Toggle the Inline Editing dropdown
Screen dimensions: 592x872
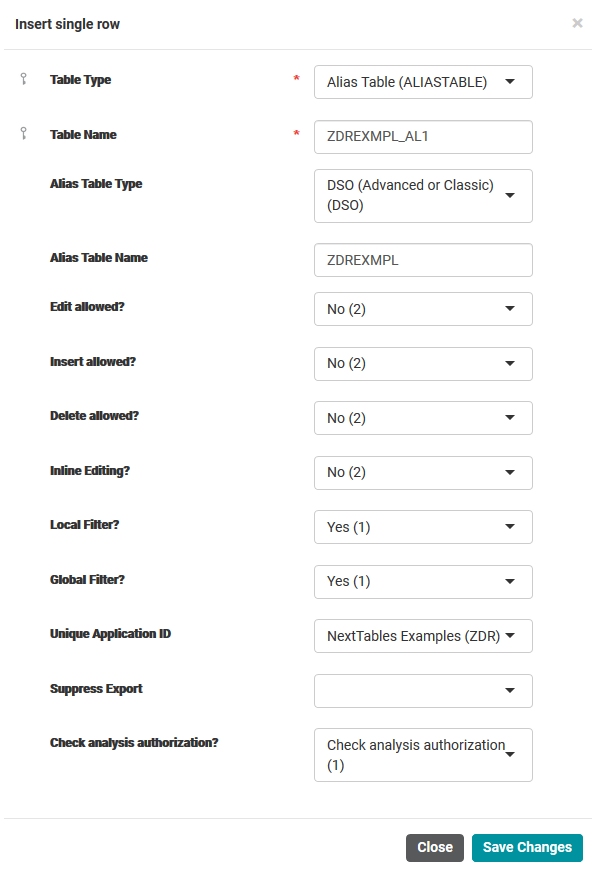[x=423, y=473]
